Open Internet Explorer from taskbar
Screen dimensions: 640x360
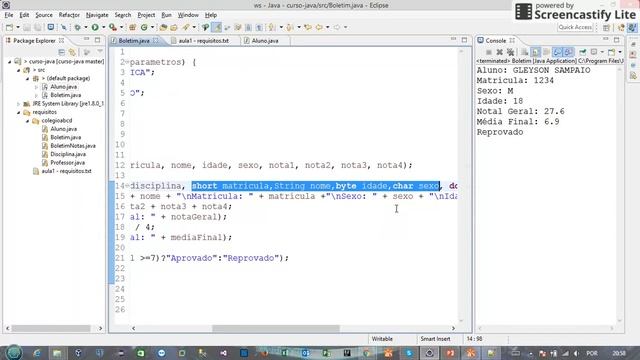[x=36, y=353]
